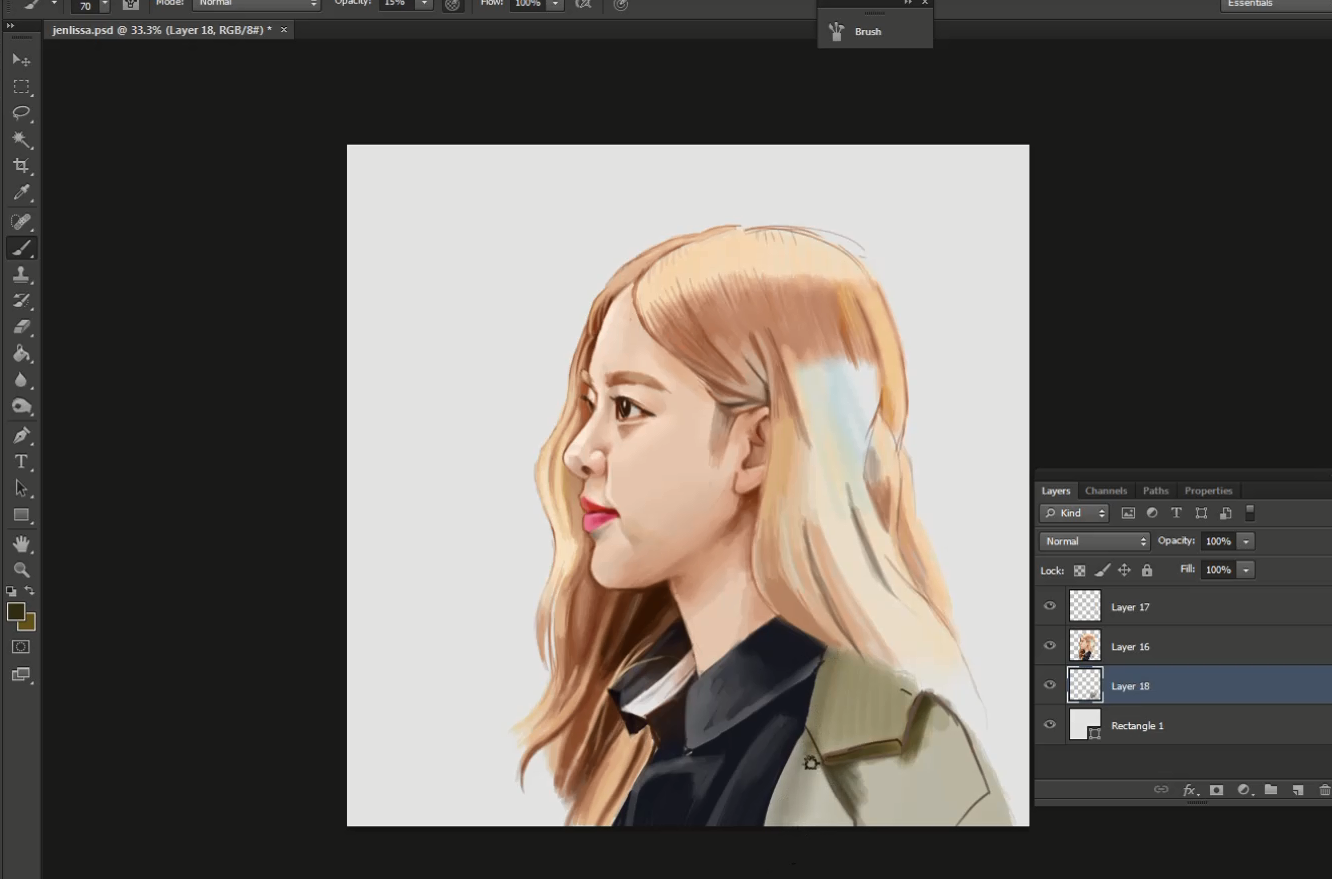
Task: Expand the layer Opacity dropdown arrow
Action: [1245, 541]
